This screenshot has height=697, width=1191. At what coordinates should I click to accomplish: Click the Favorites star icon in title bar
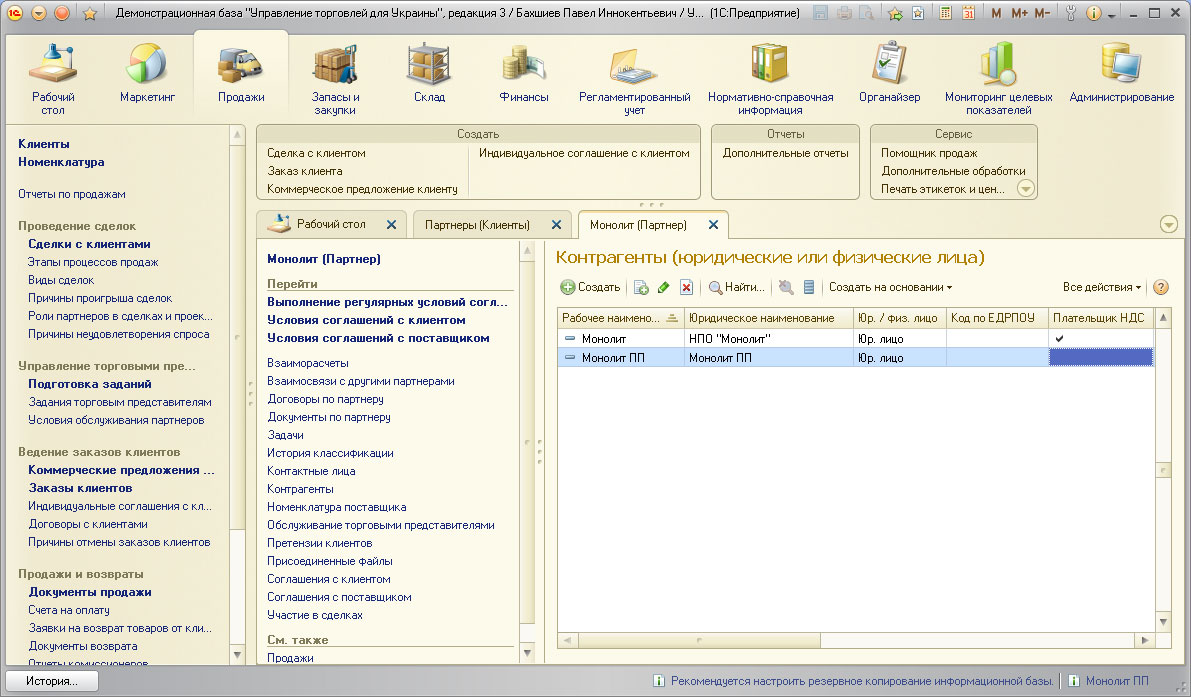(90, 13)
